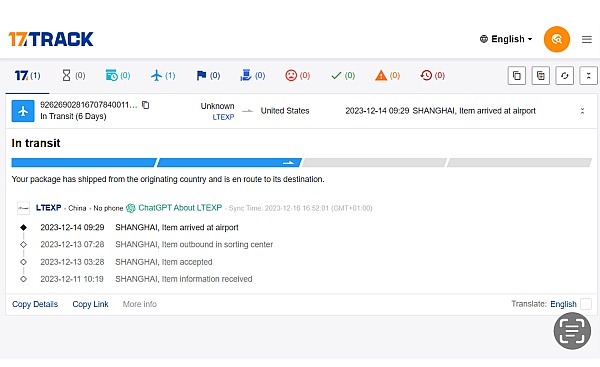Toggle the Translate checkbox
This screenshot has height=367, width=600.
click(x=586, y=304)
